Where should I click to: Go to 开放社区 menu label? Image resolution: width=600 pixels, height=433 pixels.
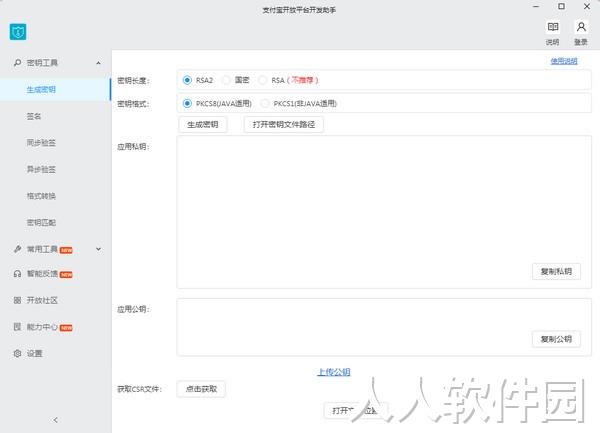[42, 300]
